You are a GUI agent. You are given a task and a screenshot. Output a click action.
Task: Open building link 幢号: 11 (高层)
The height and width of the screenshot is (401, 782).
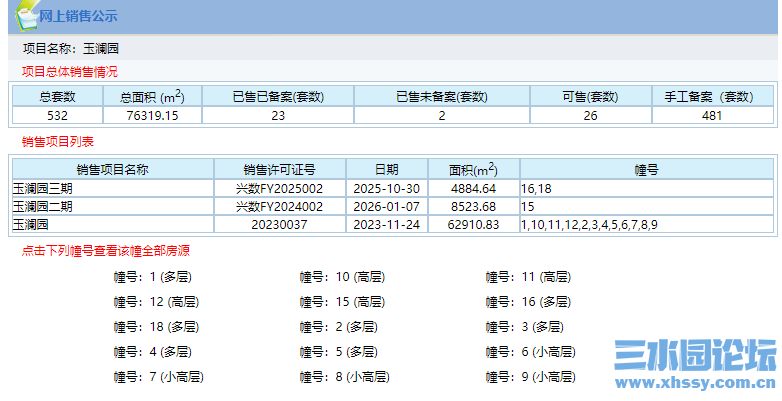coord(528,277)
